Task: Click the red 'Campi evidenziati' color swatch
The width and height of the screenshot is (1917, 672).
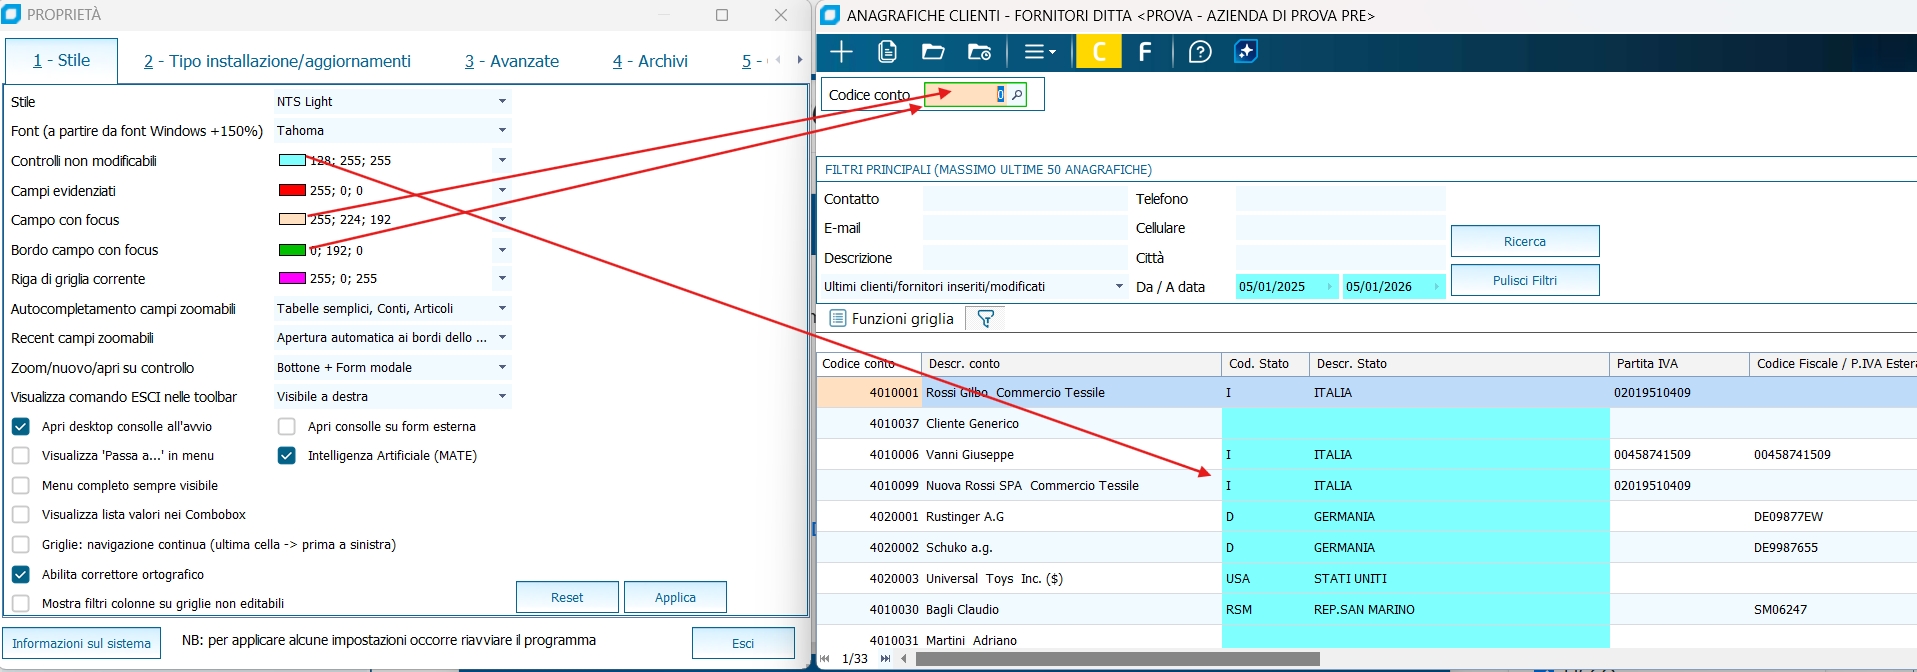Action: 292,191
